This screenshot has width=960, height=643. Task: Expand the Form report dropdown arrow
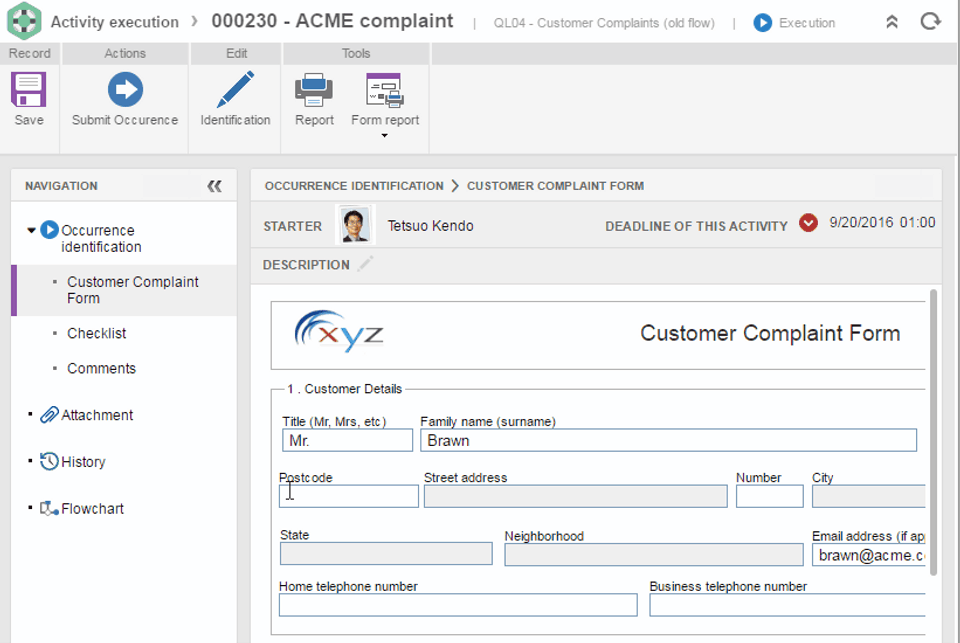[384, 136]
